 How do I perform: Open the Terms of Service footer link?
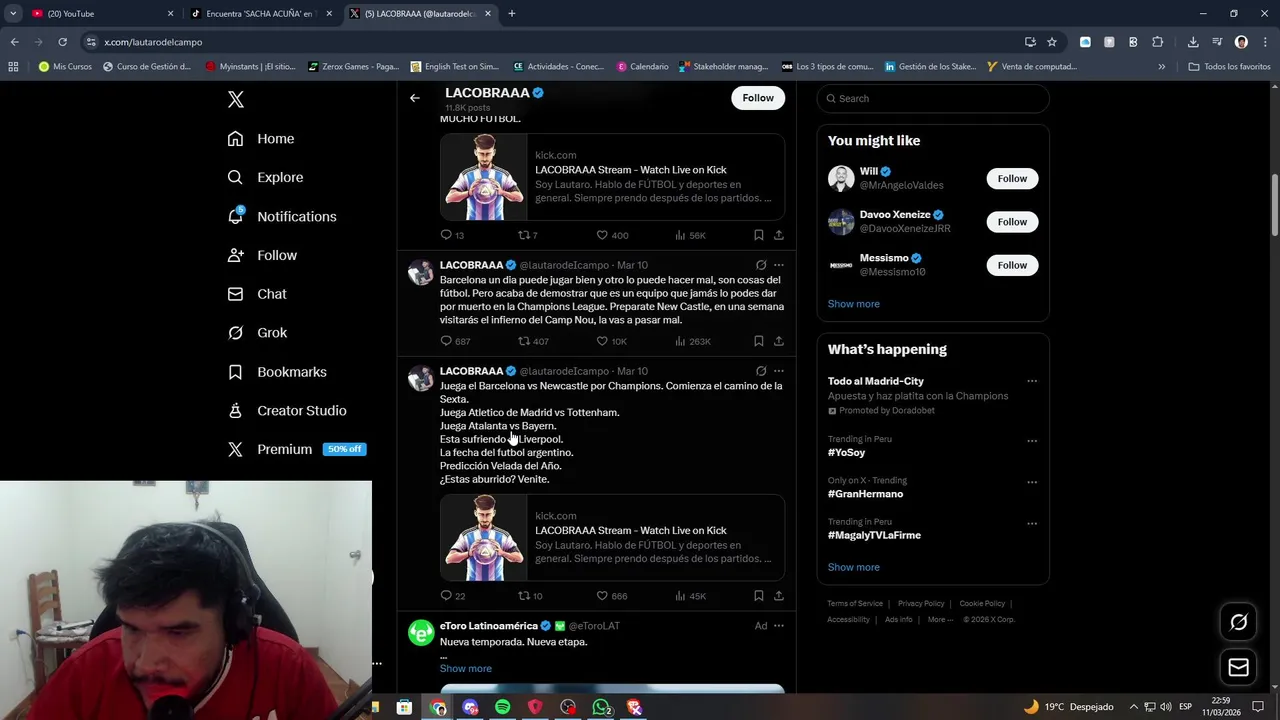[855, 604]
